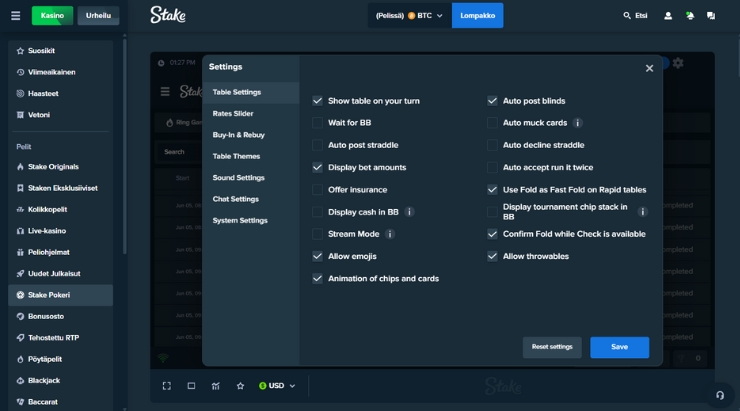The width and height of the screenshot is (740, 411).
Task: Open live stats chart icon
Action: [x=216, y=386]
